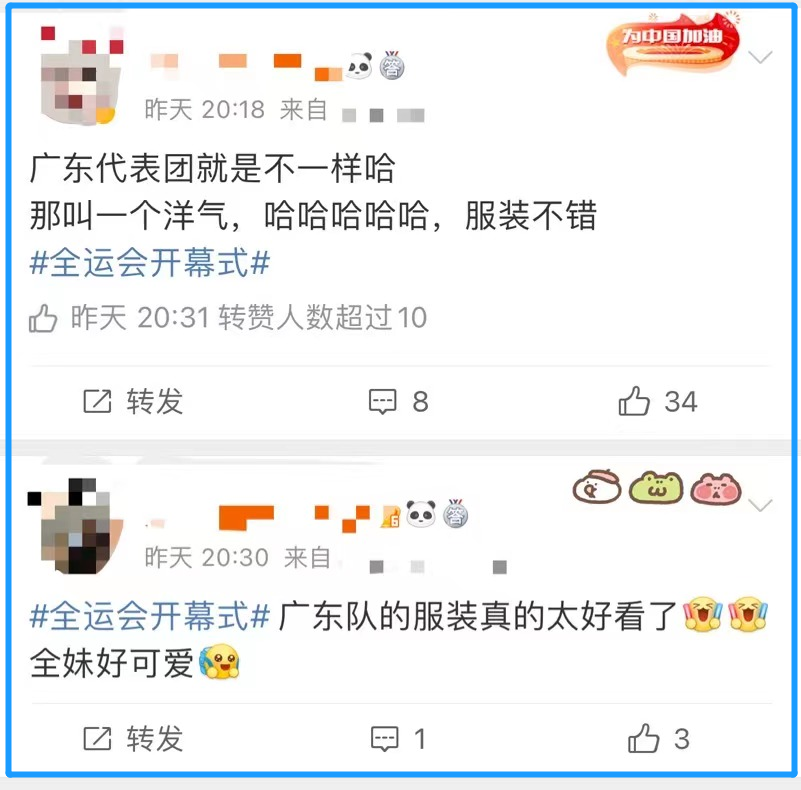Screen dimensions: 801x790
Task: Repost the second post via 转发
Action: click(x=133, y=738)
